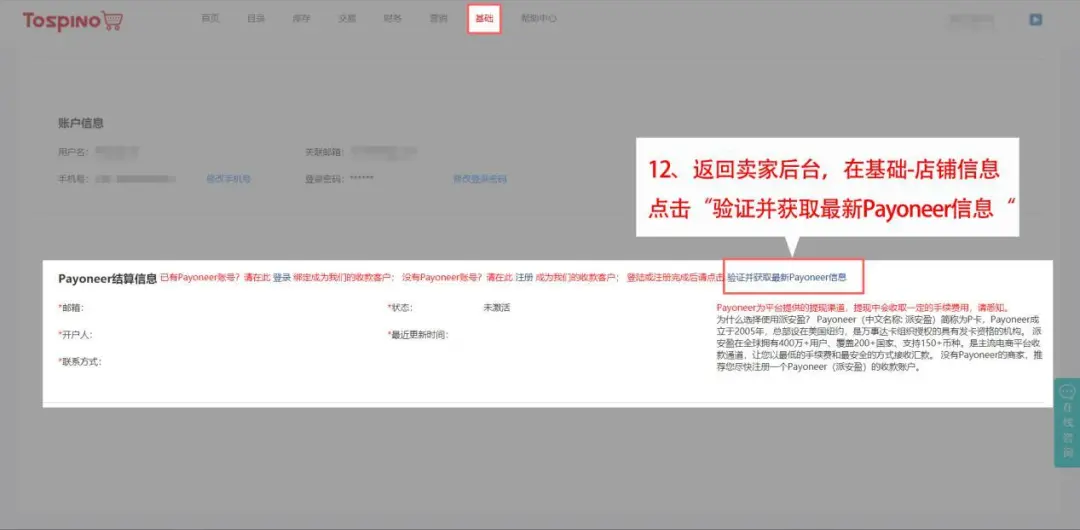Image resolution: width=1080 pixels, height=530 pixels.
Task: Click the 关联邮箱 label
Action: (x=325, y=152)
